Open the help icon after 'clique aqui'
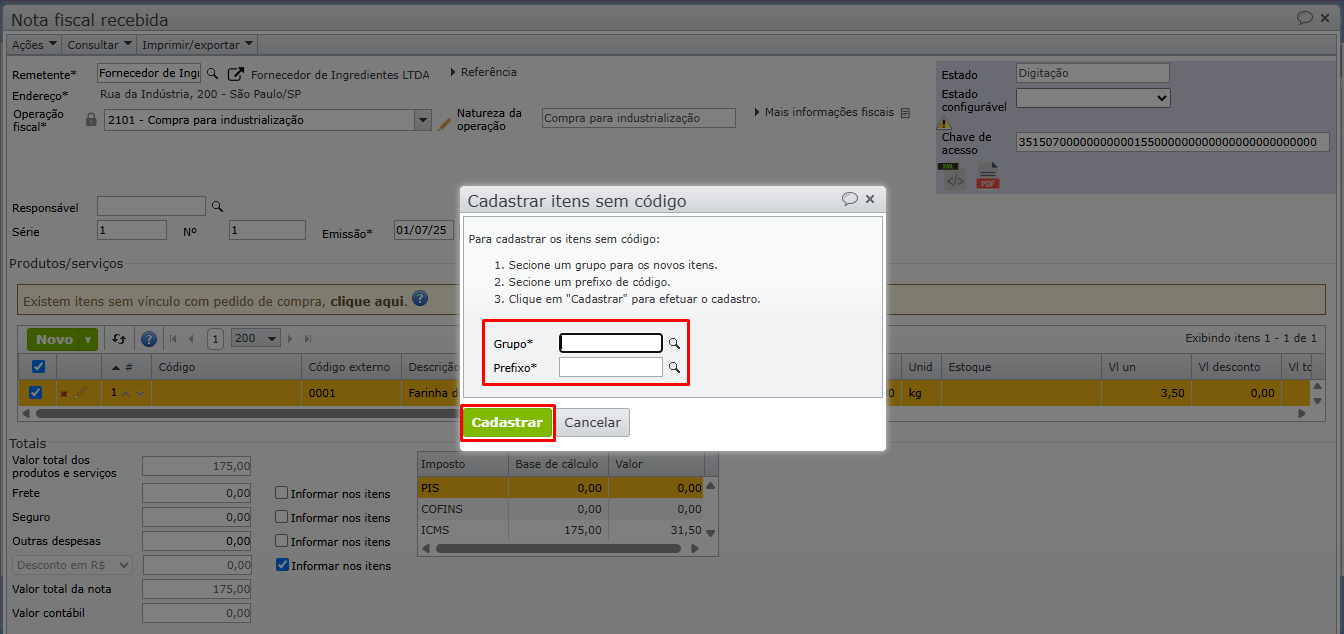This screenshot has width=1344, height=634. click(420, 299)
